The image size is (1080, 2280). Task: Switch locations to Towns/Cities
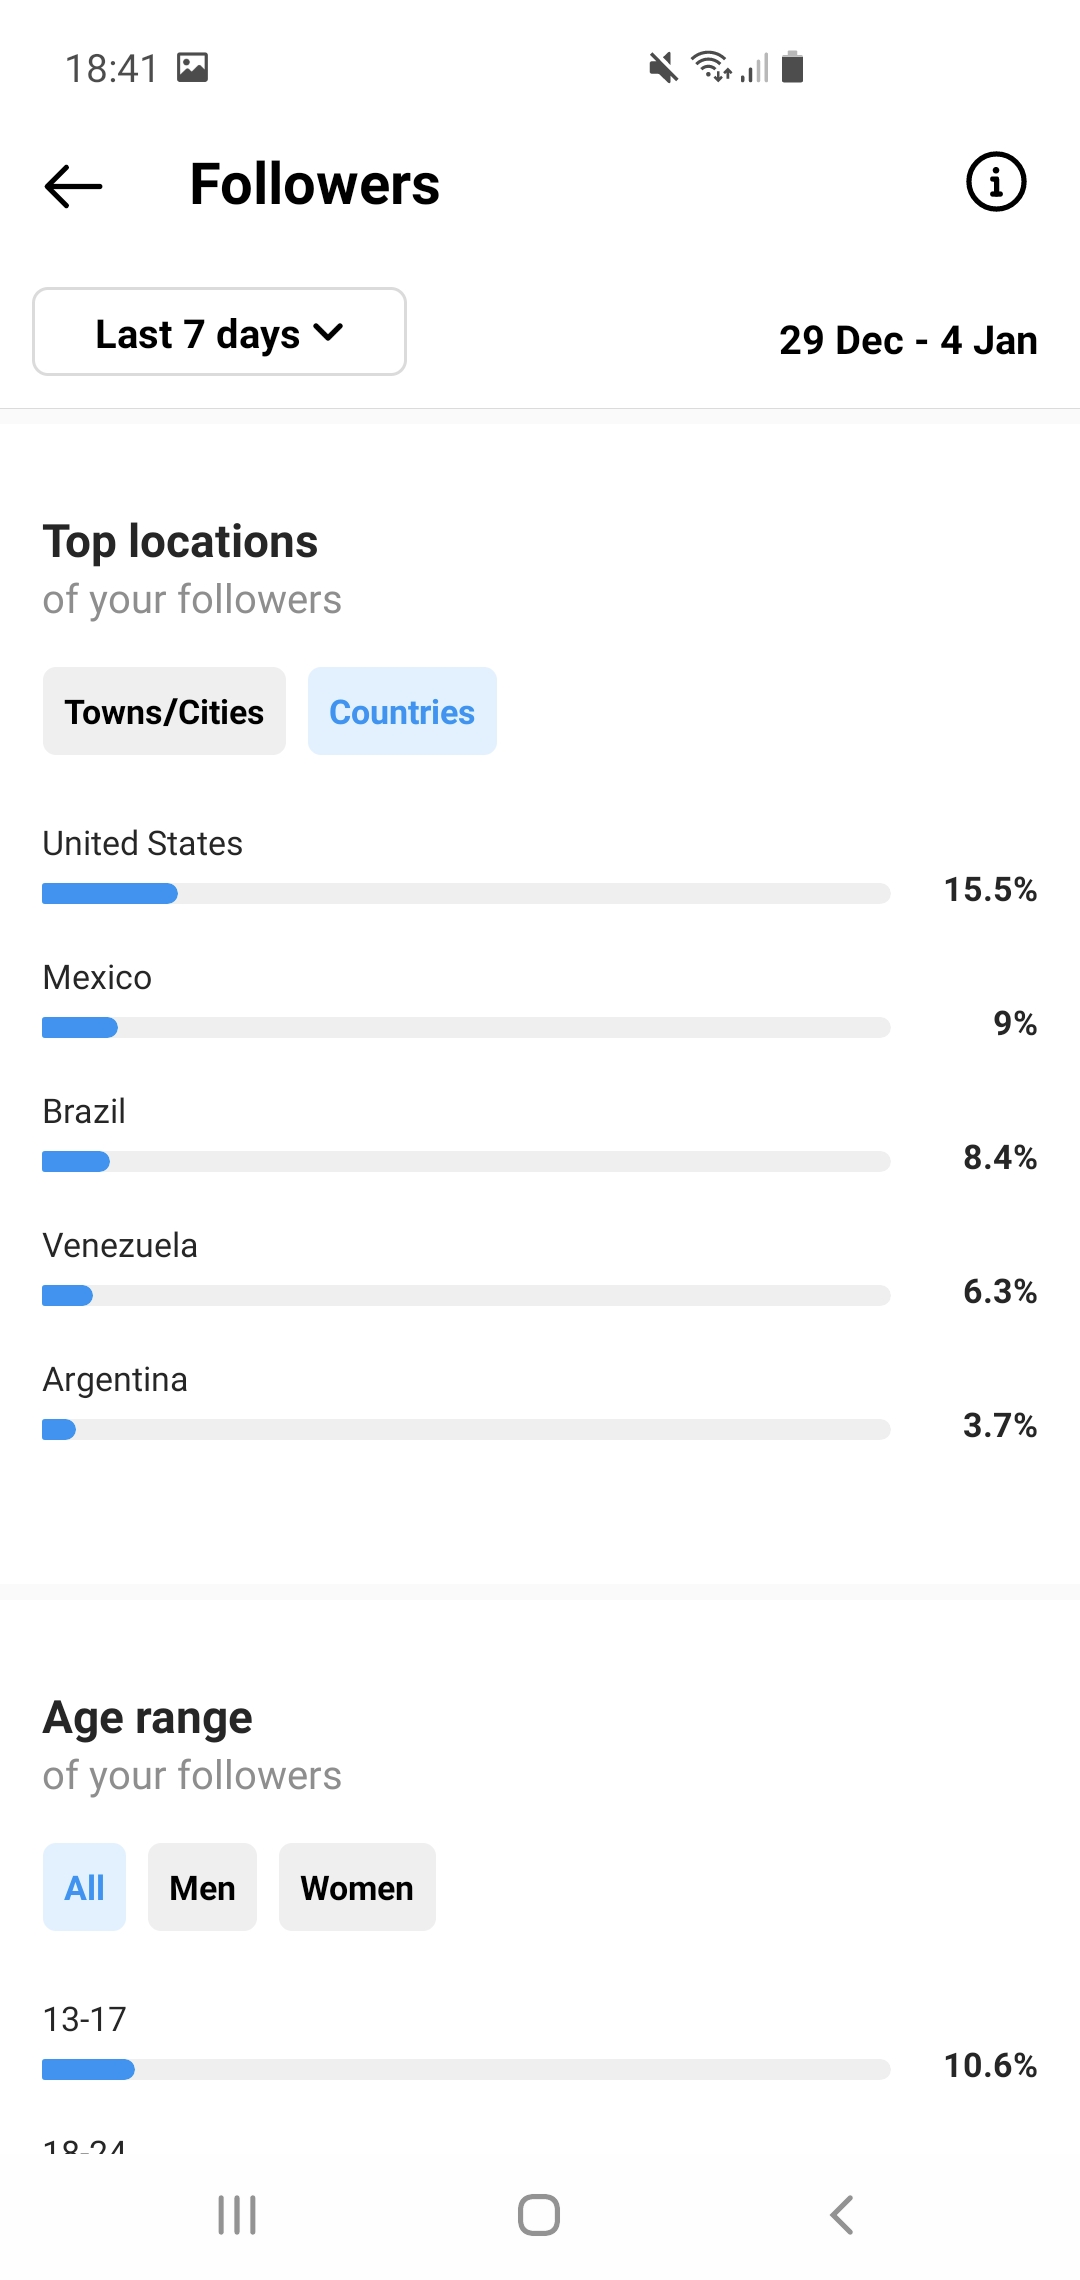(164, 711)
